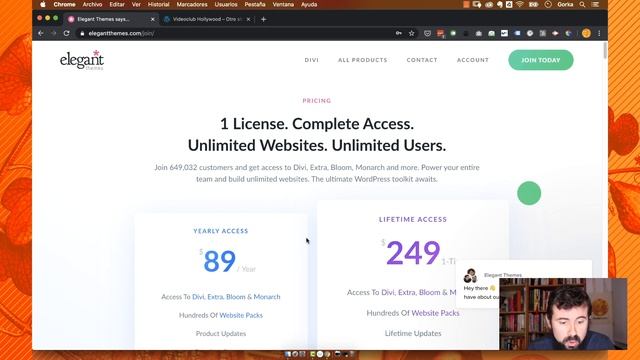
Task: Click Bloom link in Lifetime Access card
Action: coord(429,293)
